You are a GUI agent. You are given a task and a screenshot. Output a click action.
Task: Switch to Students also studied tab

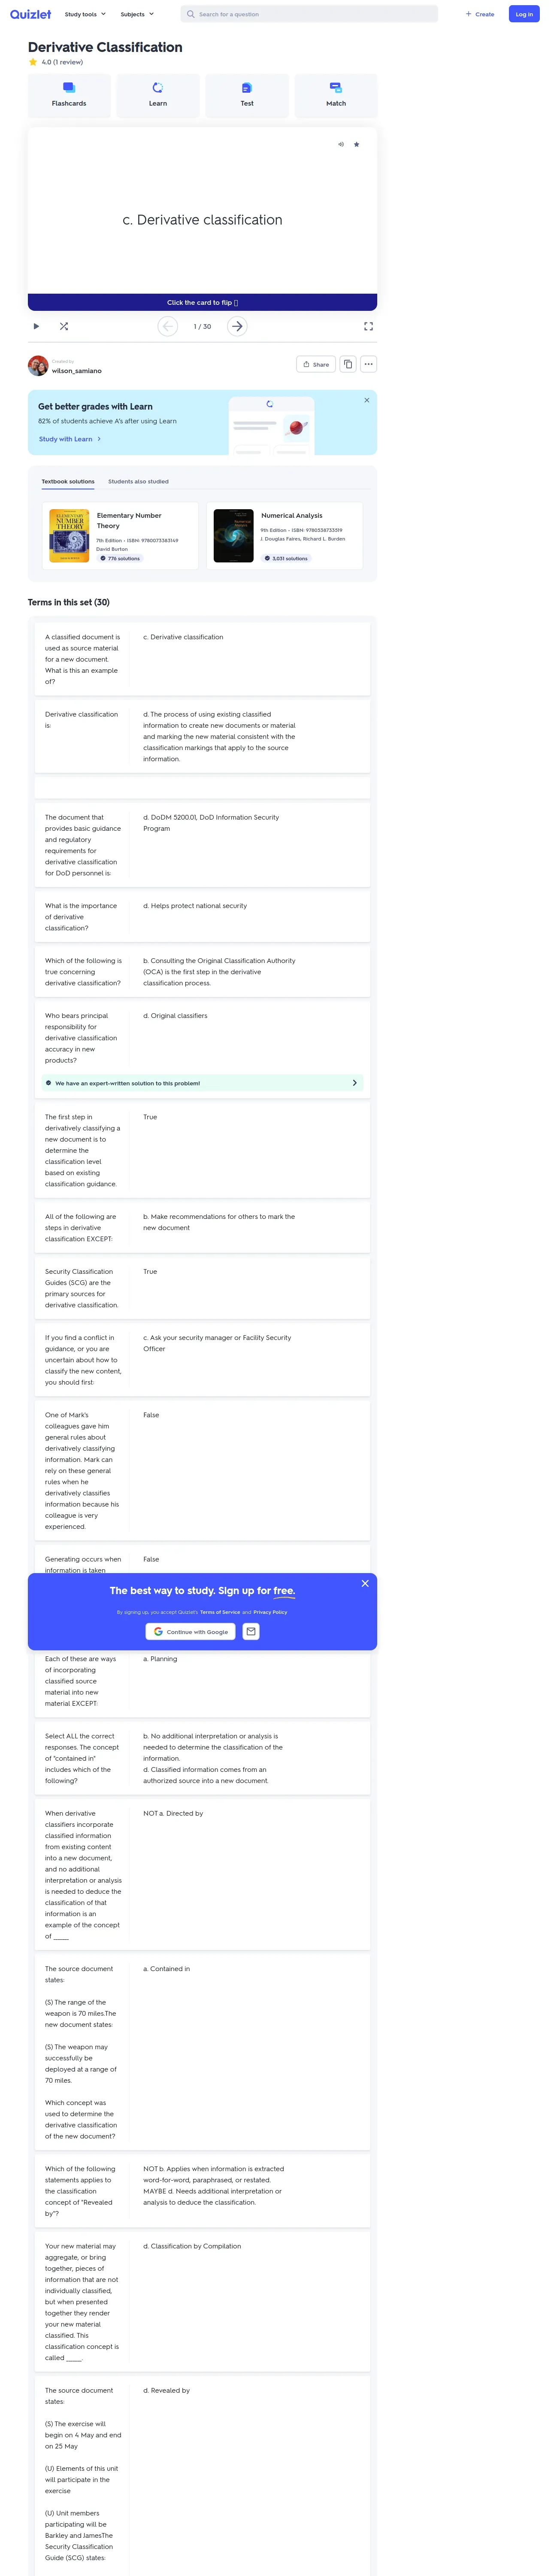pos(138,481)
